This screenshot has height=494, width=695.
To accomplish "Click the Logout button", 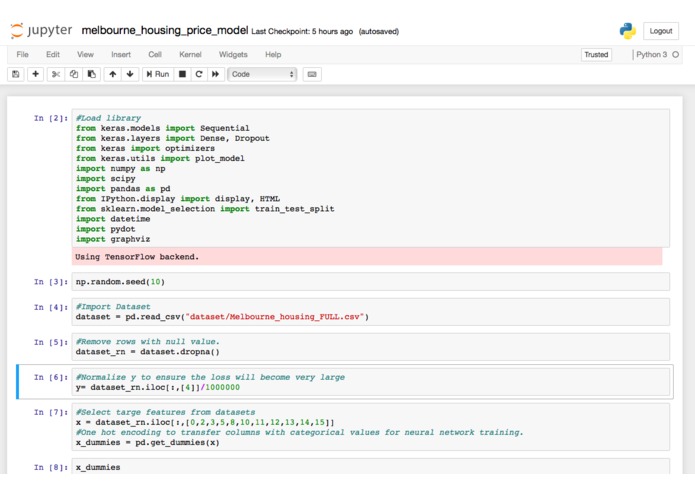I will pyautogui.click(x=661, y=31).
